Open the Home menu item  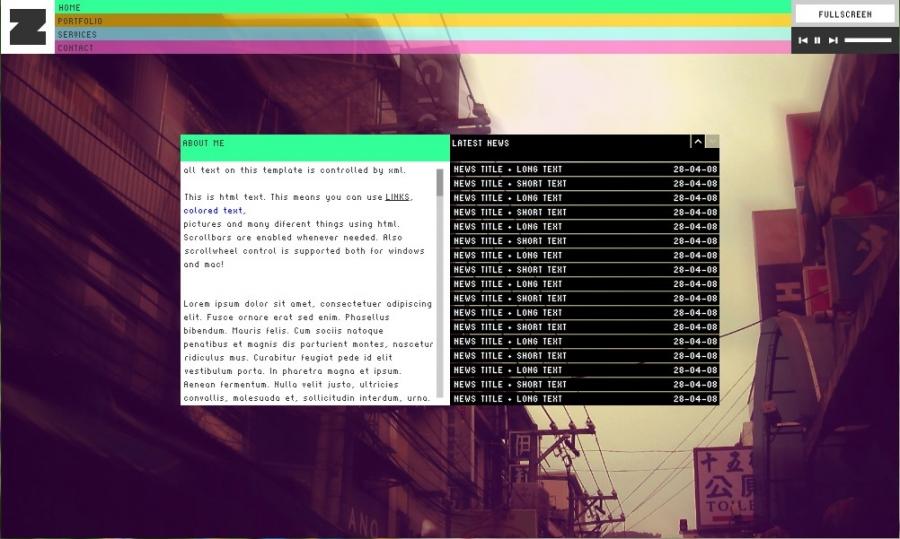click(x=424, y=7)
